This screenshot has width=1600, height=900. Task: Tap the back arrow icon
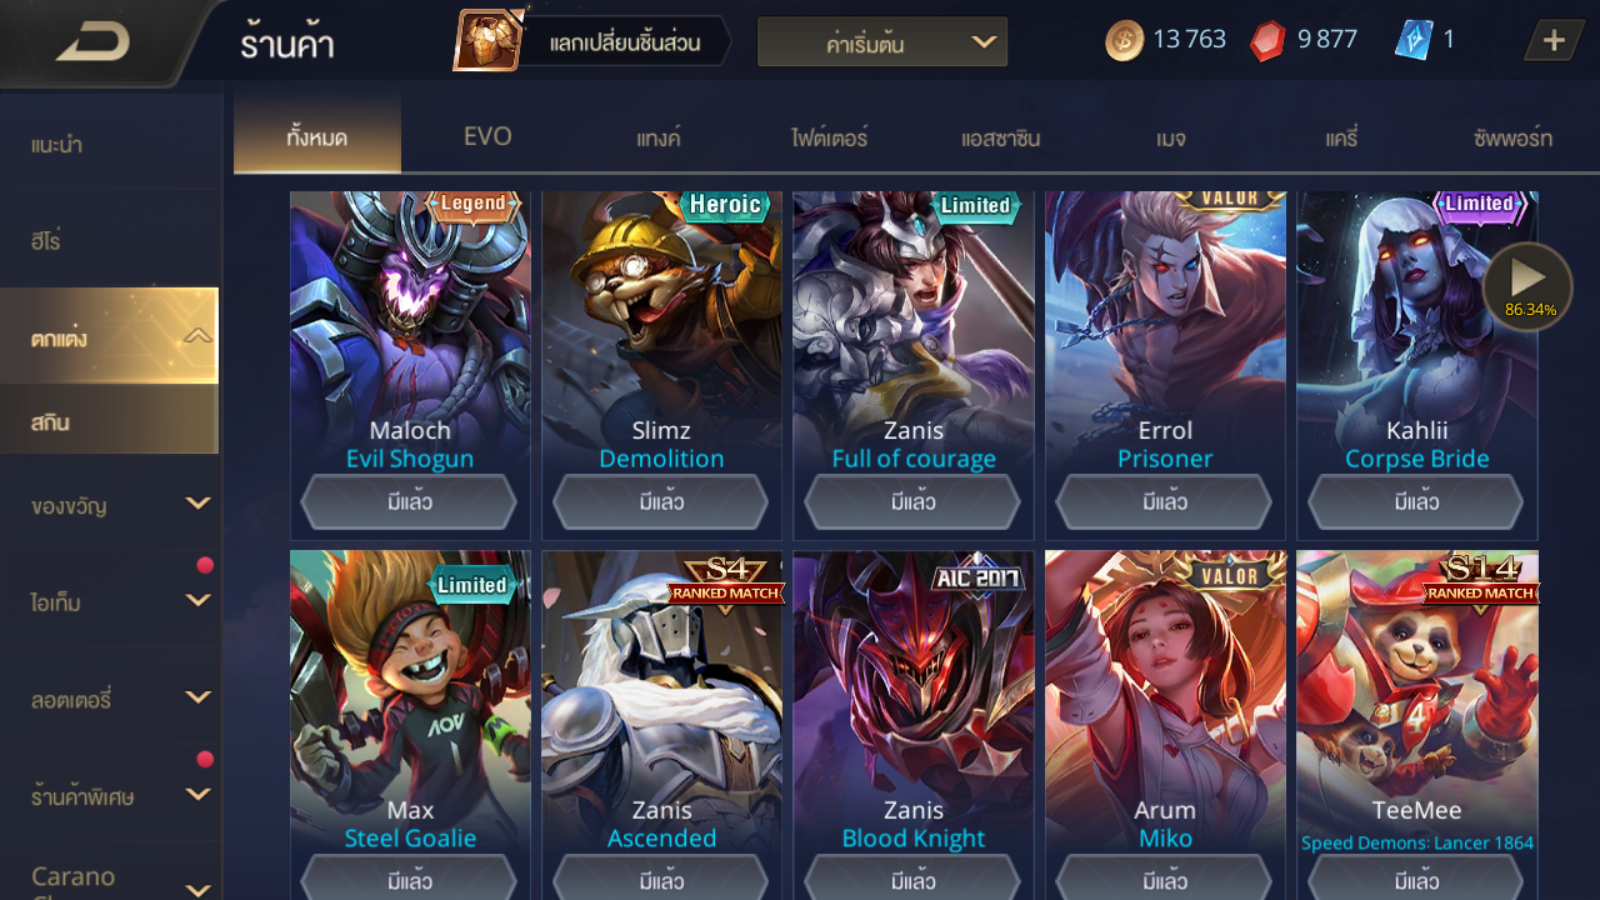tap(93, 42)
